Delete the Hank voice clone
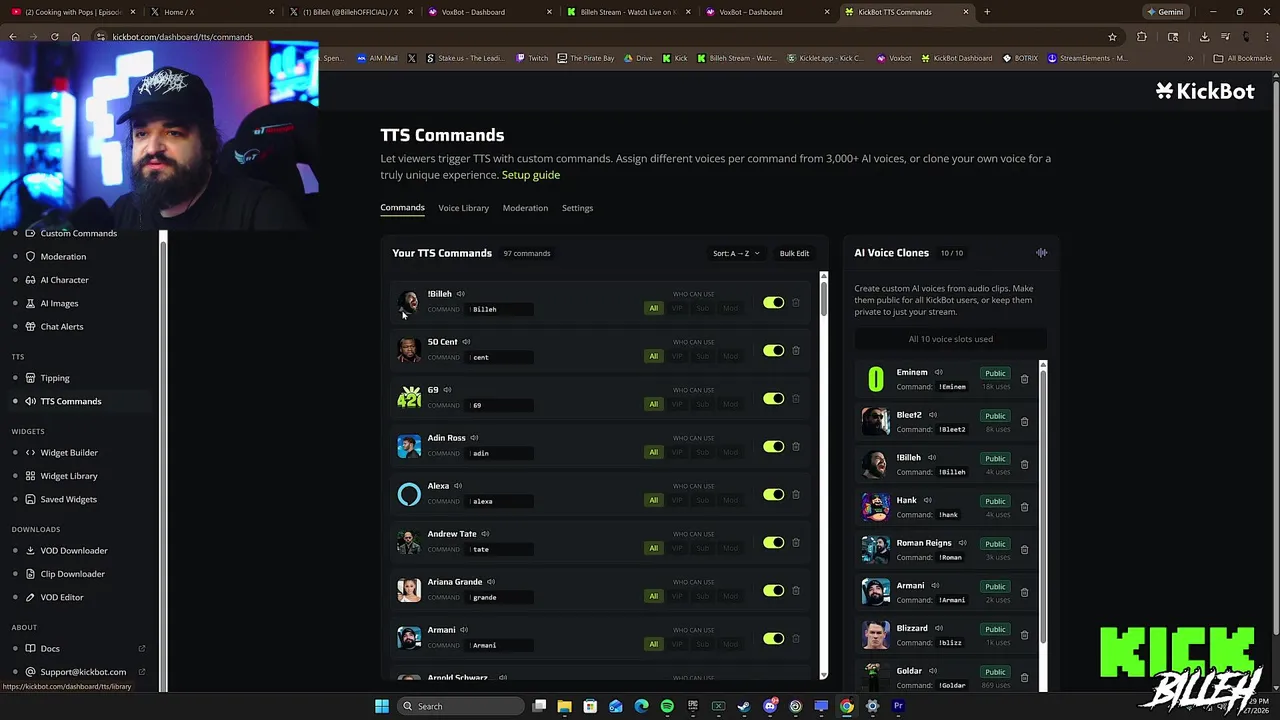 pos(1024,507)
